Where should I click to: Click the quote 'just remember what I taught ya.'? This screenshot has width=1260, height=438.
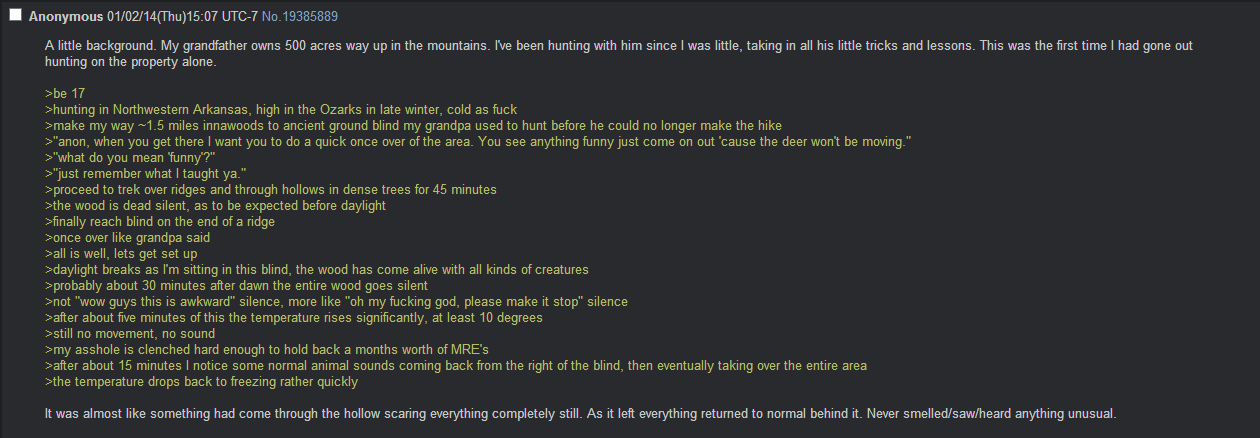pos(146,173)
